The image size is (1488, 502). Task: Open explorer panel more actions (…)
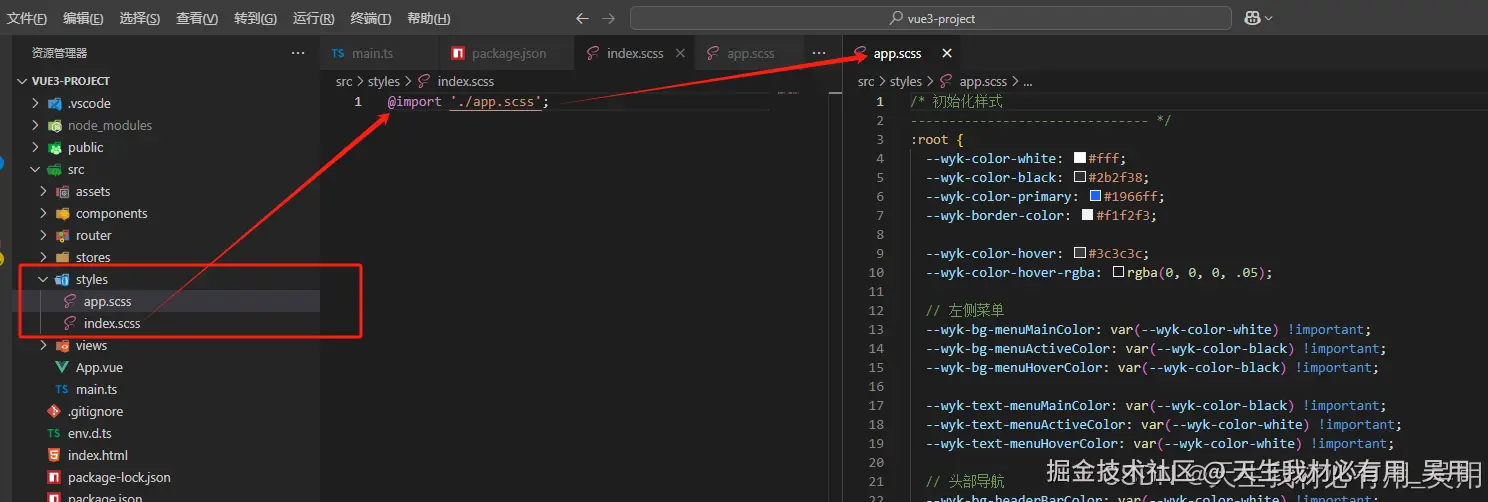point(298,53)
